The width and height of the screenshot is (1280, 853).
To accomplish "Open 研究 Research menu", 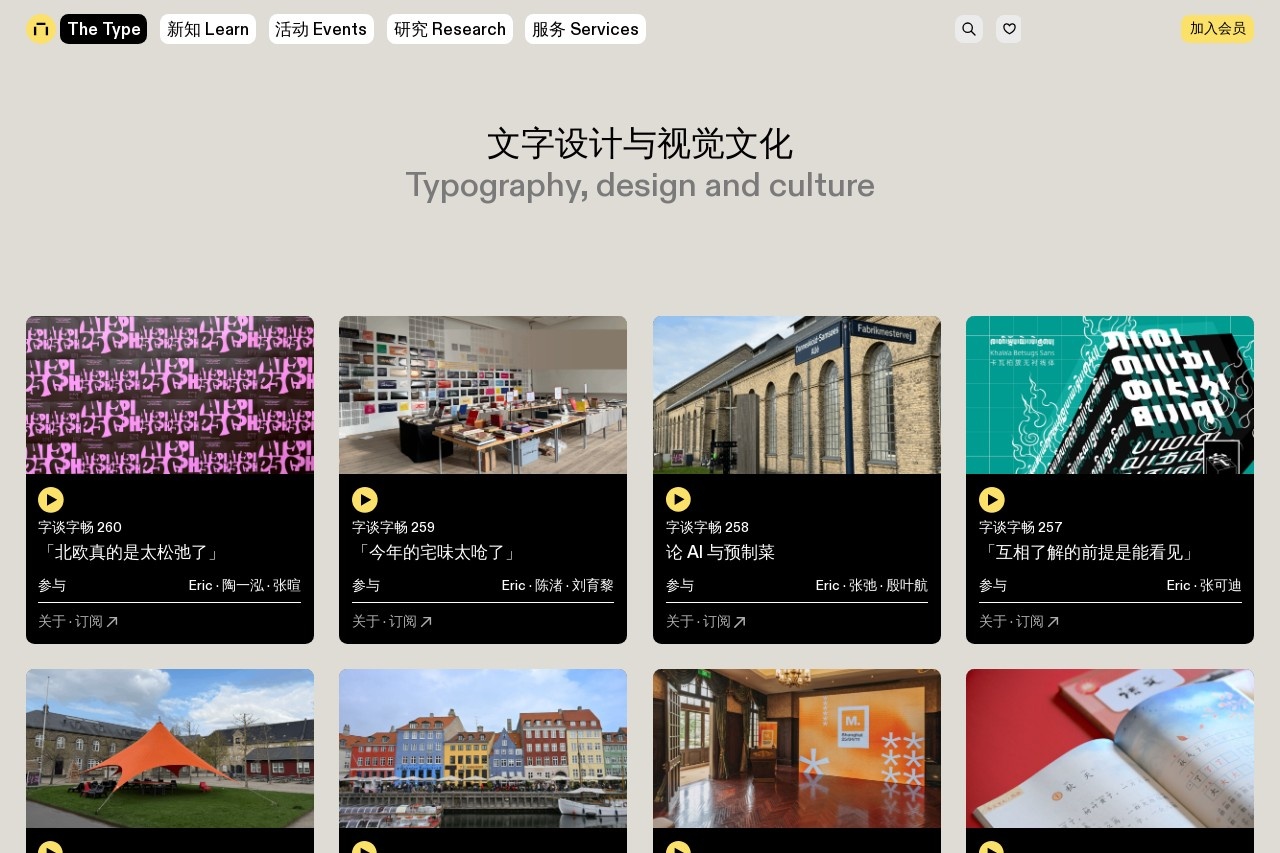I will 450,29.
